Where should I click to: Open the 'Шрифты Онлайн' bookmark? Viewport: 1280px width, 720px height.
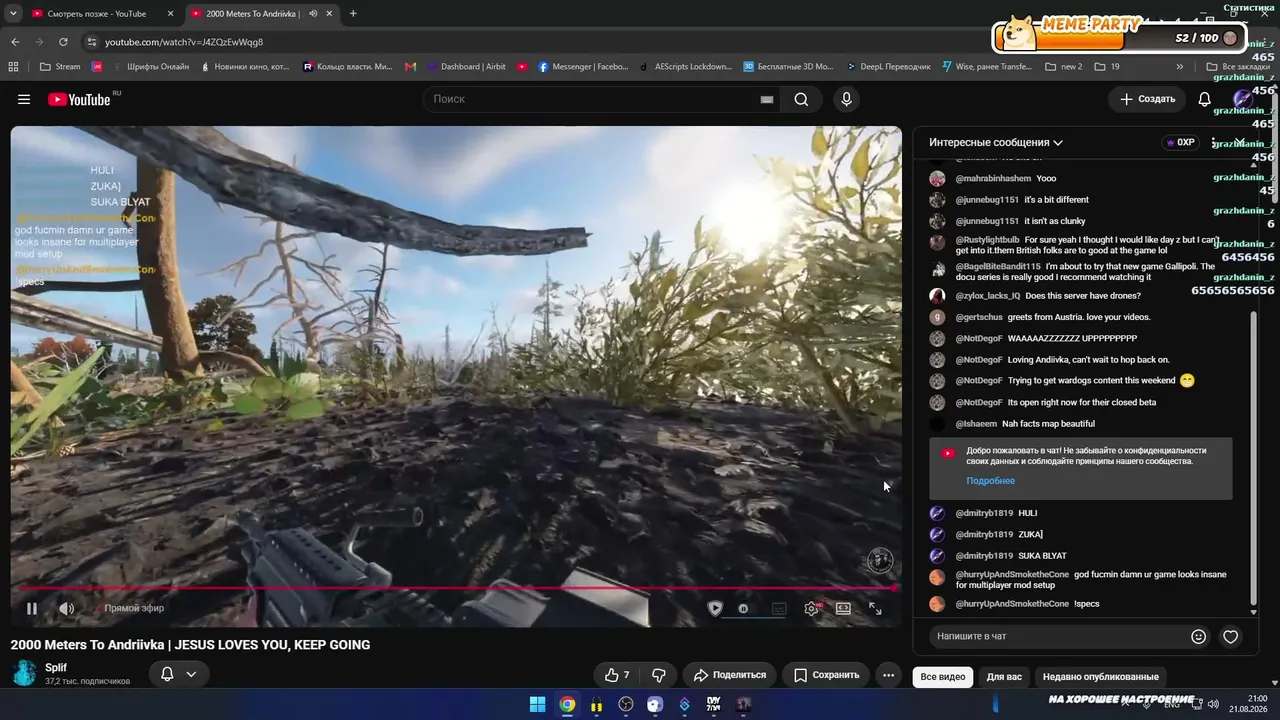tap(149, 67)
